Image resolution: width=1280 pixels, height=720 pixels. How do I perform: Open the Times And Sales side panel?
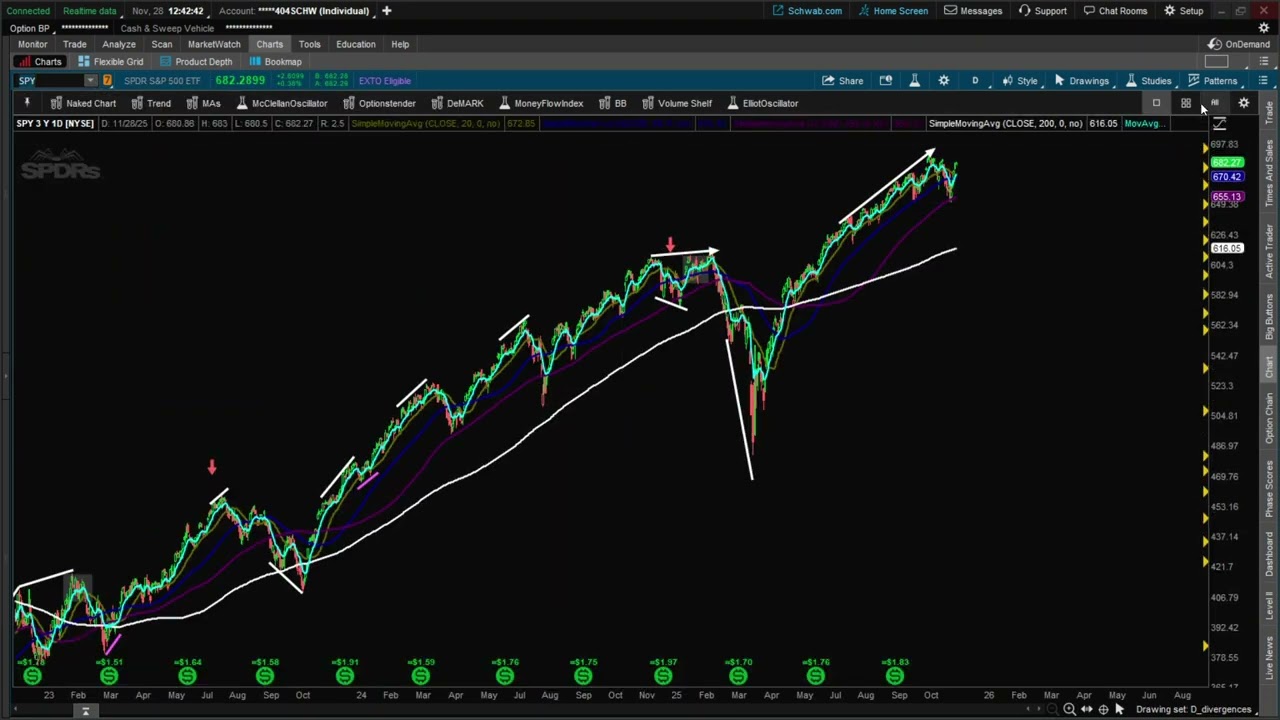pos(1270,173)
